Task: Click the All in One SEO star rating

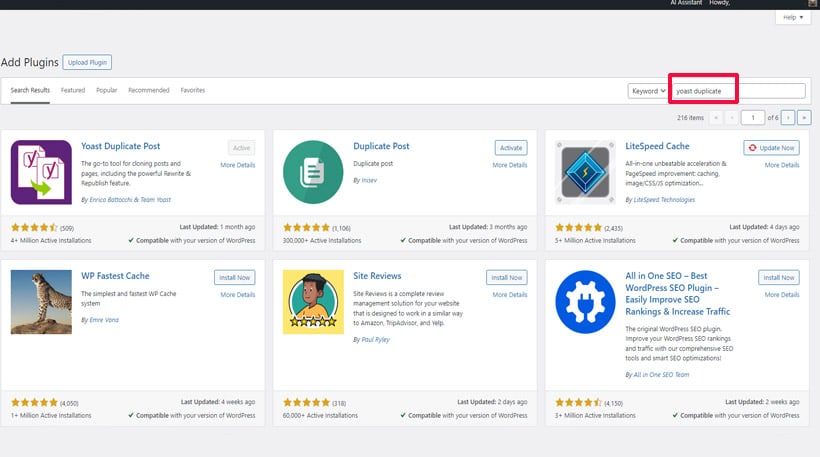Action: click(578, 402)
